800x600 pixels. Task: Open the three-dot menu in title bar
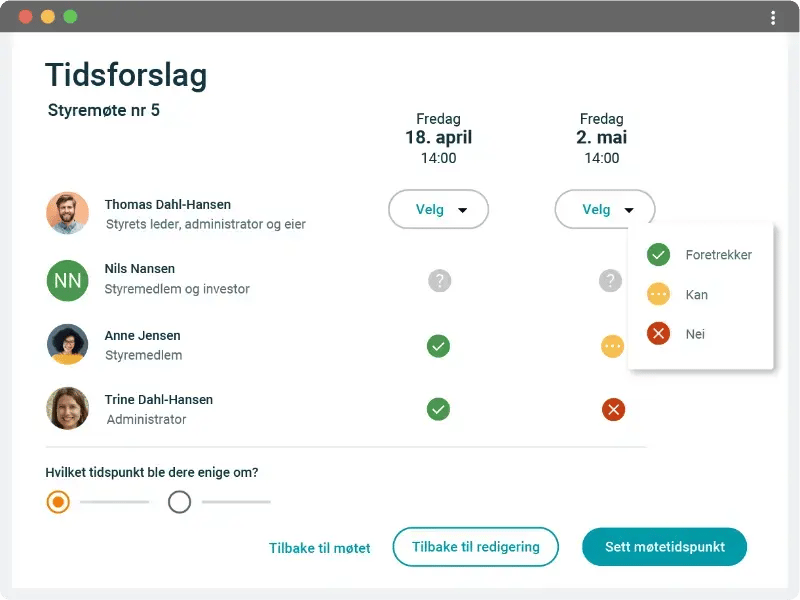click(773, 18)
